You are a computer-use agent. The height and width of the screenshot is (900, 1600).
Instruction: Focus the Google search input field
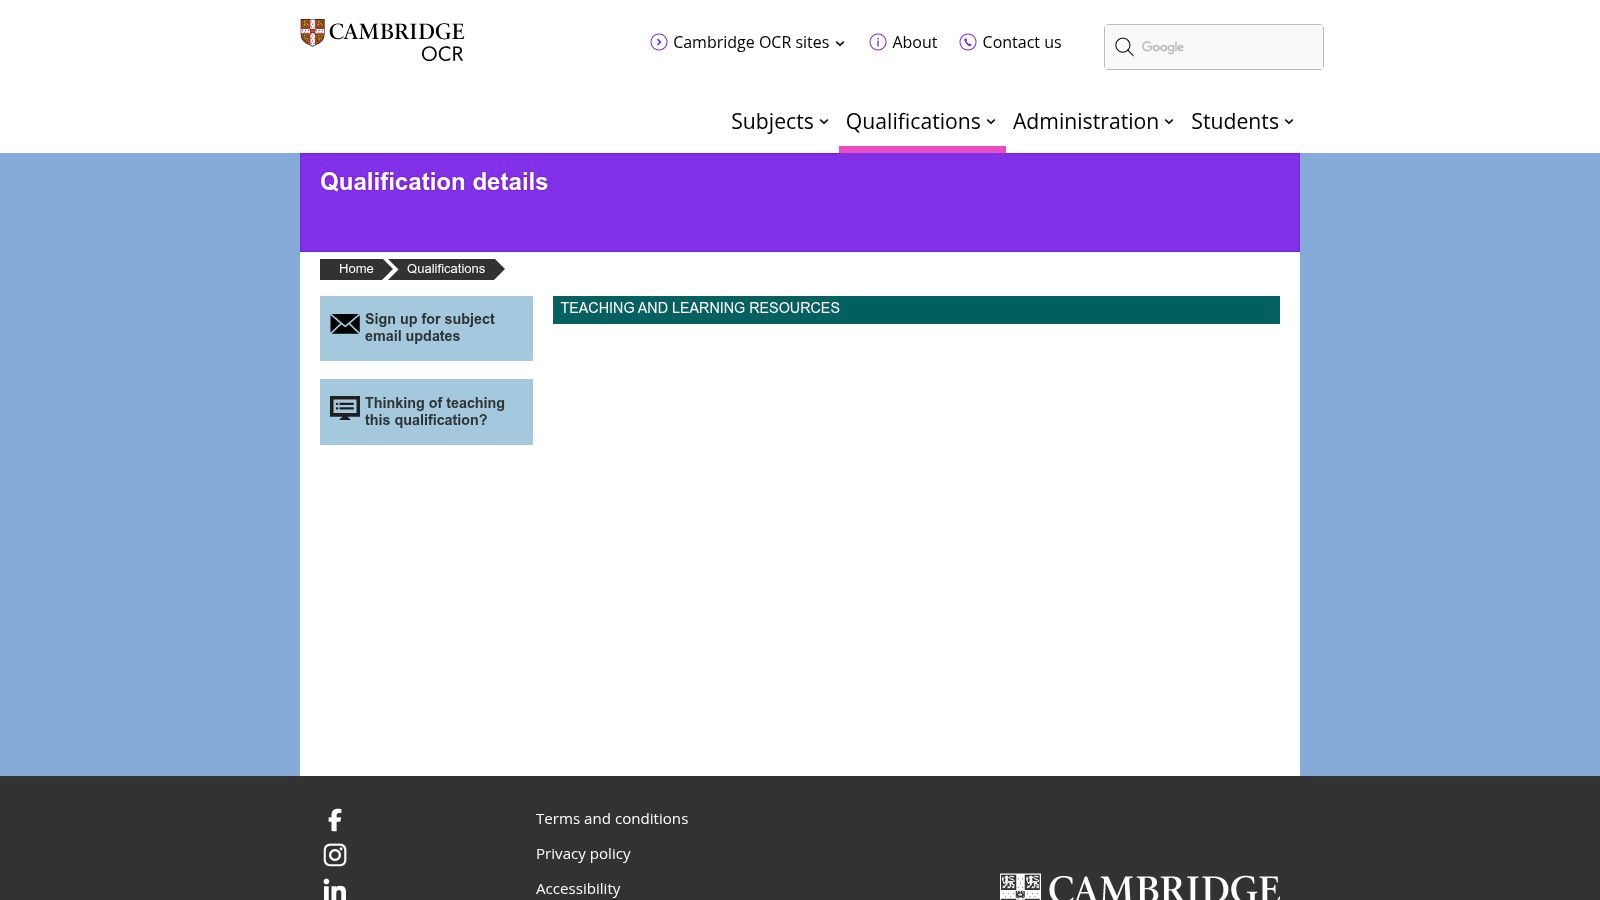1228,47
